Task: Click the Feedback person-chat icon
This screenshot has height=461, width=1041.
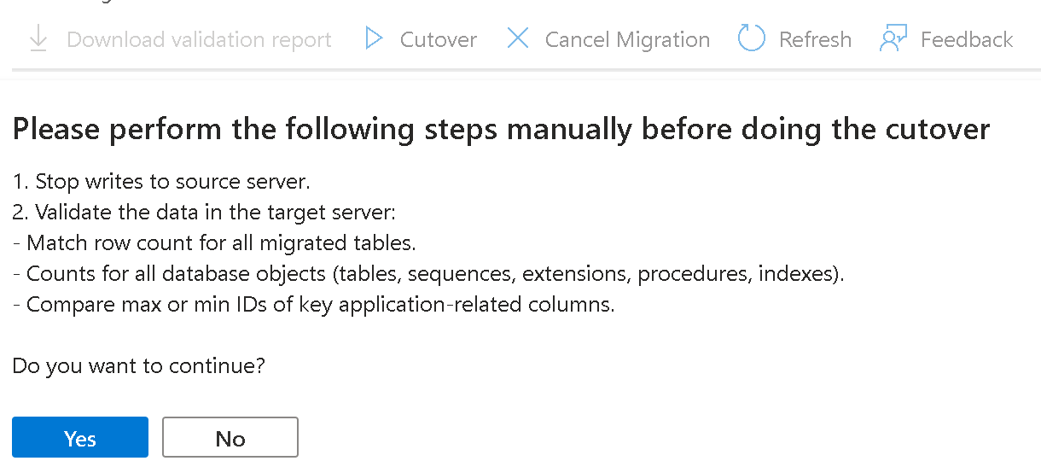Action: (x=893, y=39)
